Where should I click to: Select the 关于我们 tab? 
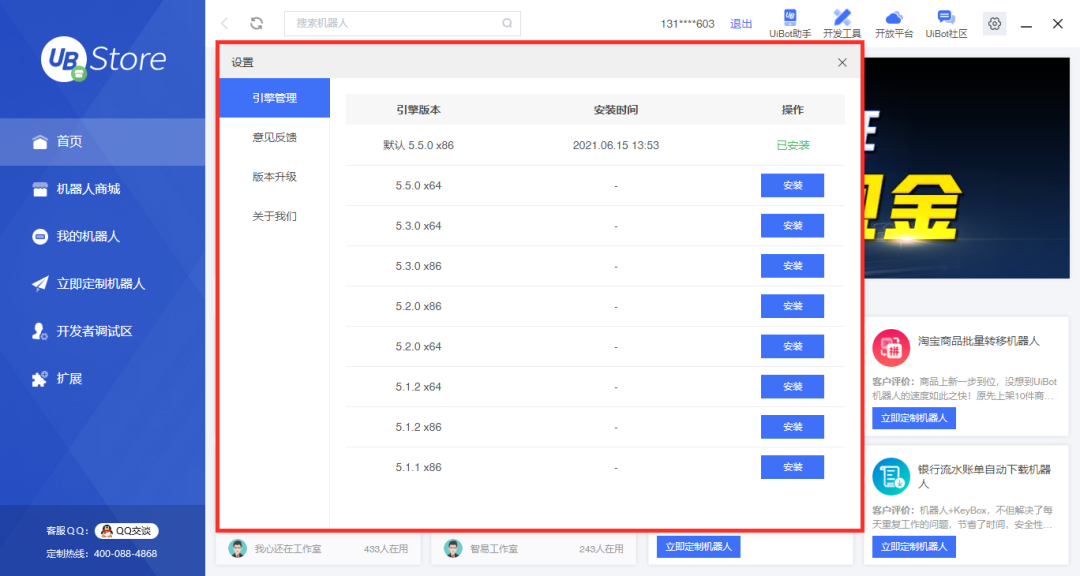click(x=274, y=216)
